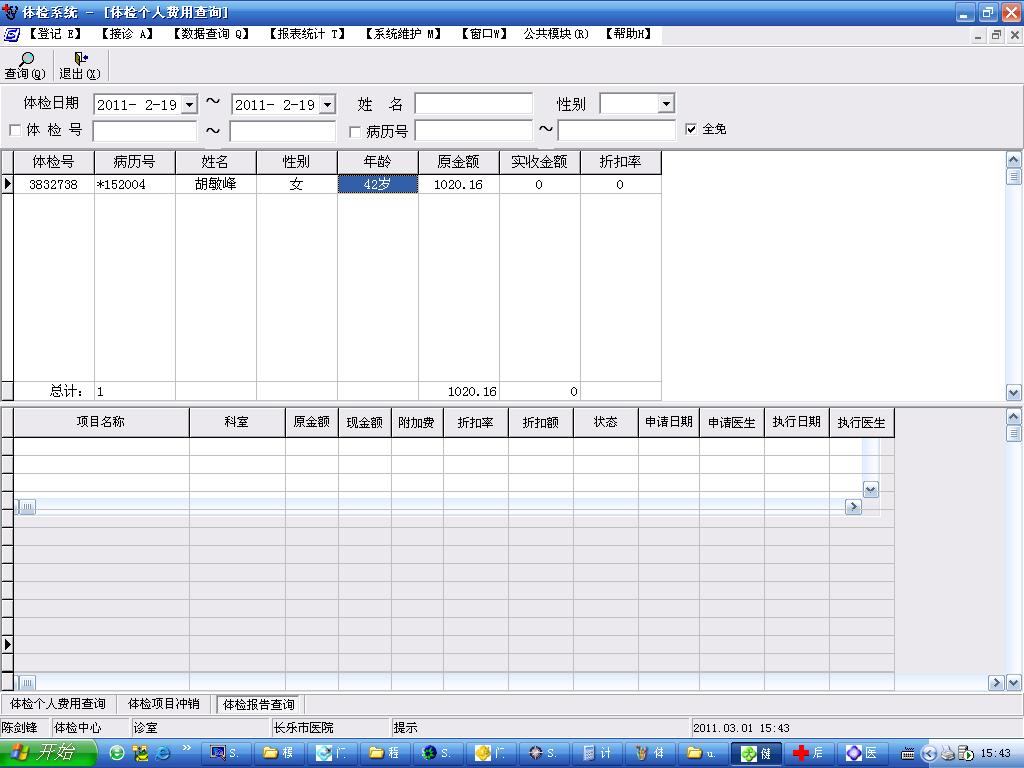Viewport: 1024px width, 768px height.
Task: Sort by the 原金额 column header
Action: tap(458, 162)
